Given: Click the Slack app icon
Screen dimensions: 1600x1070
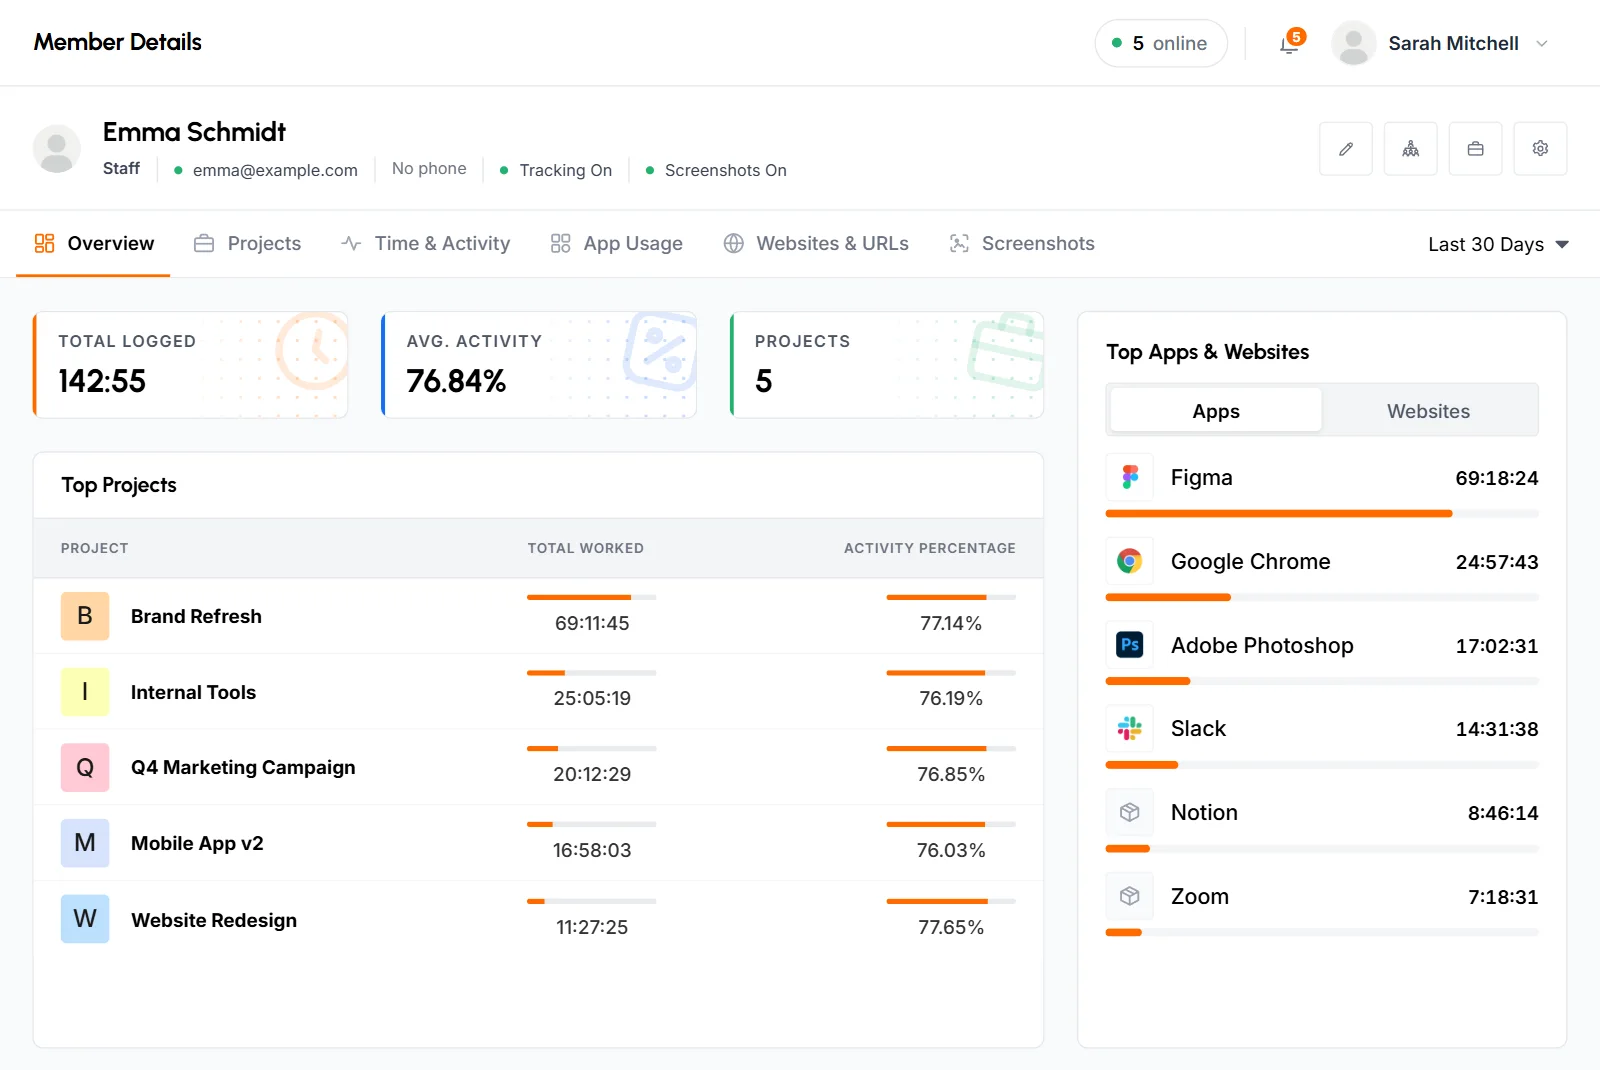Looking at the screenshot, I should pos(1130,728).
